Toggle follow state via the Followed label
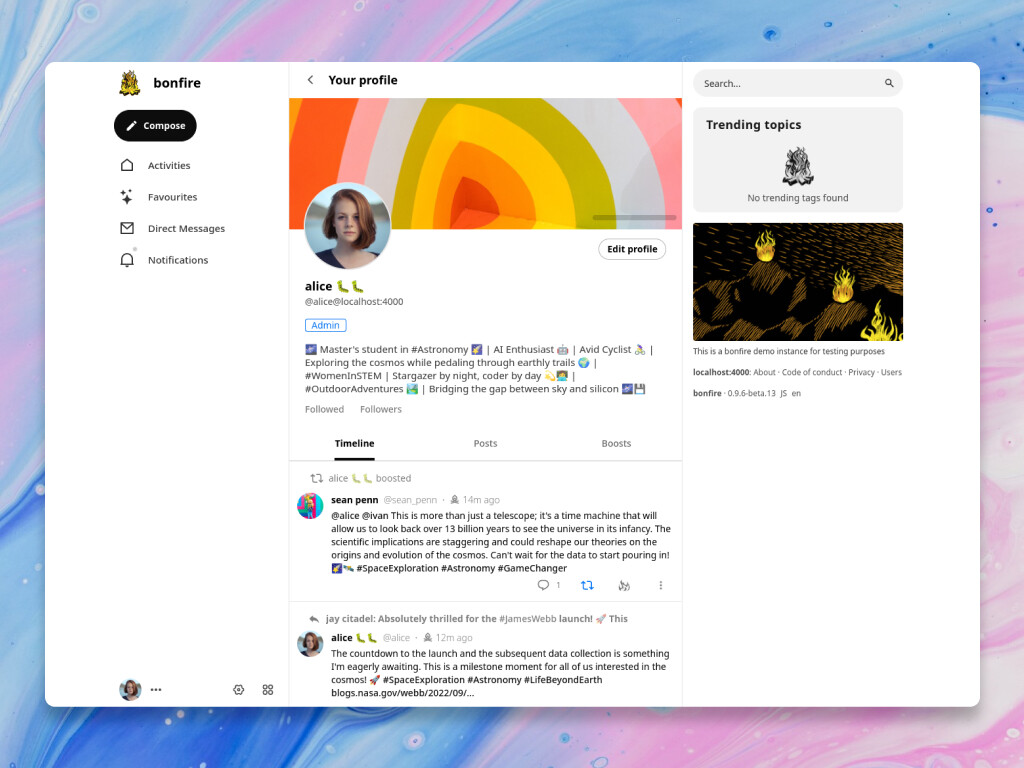Viewport: 1024px width, 768px height. click(x=324, y=409)
